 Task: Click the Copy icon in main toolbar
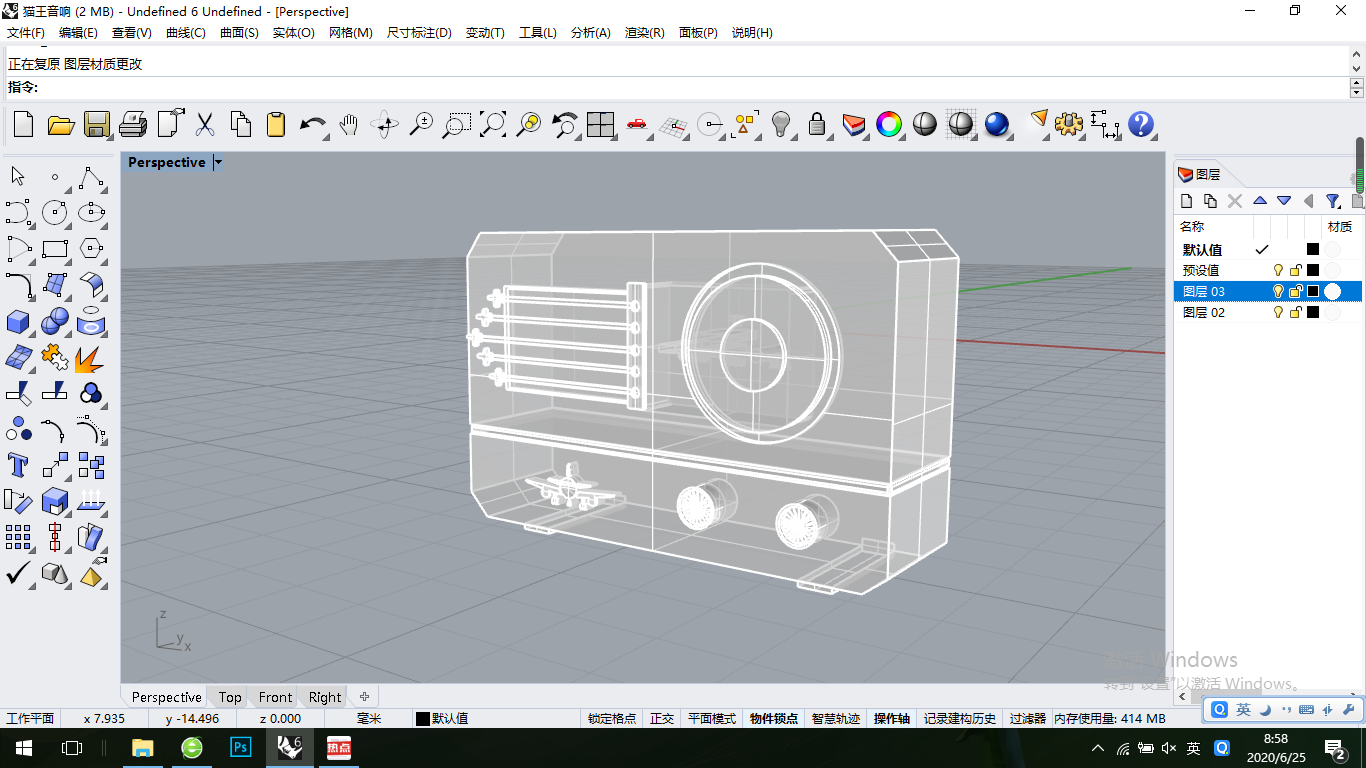tap(241, 124)
